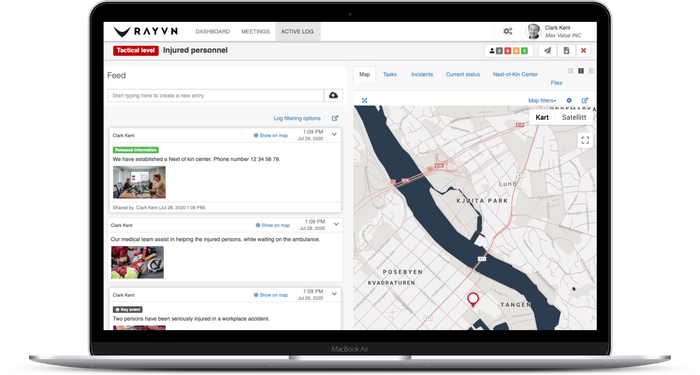Show Next of kin center entry on map
This screenshot has width=700, height=375.
pos(271,135)
